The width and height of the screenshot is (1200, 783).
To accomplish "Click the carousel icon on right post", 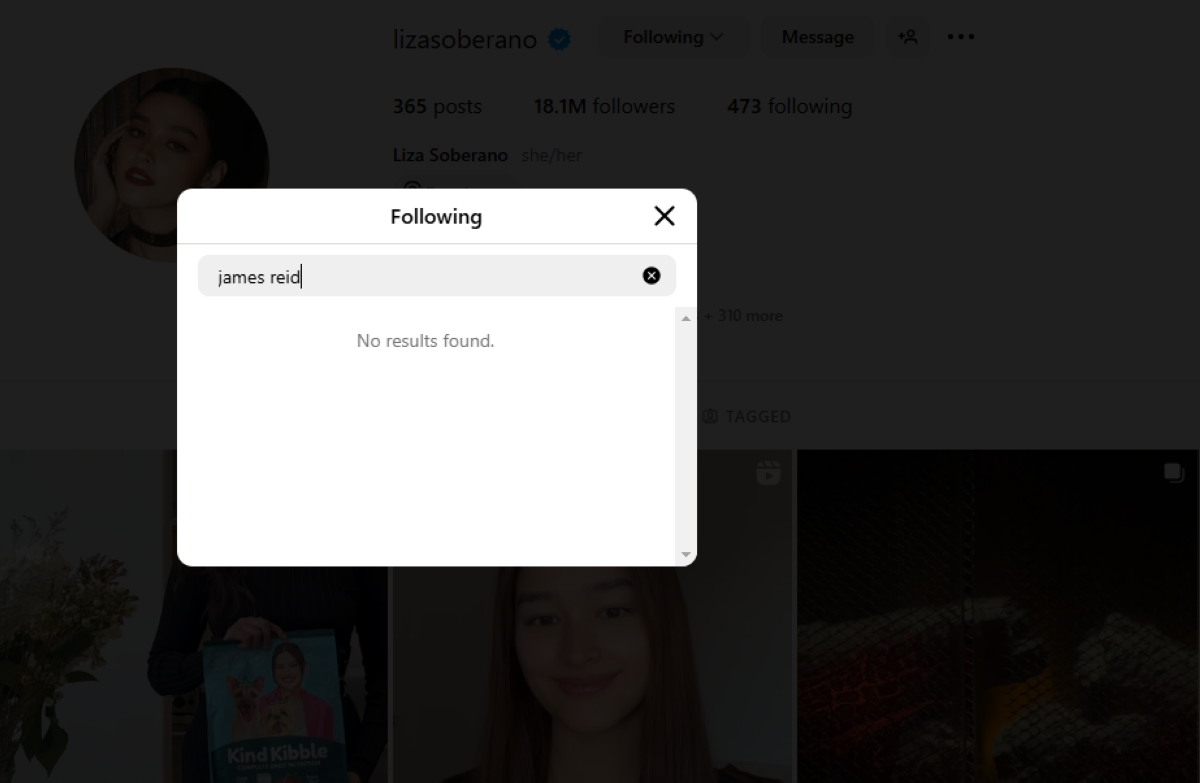I will point(1174,473).
